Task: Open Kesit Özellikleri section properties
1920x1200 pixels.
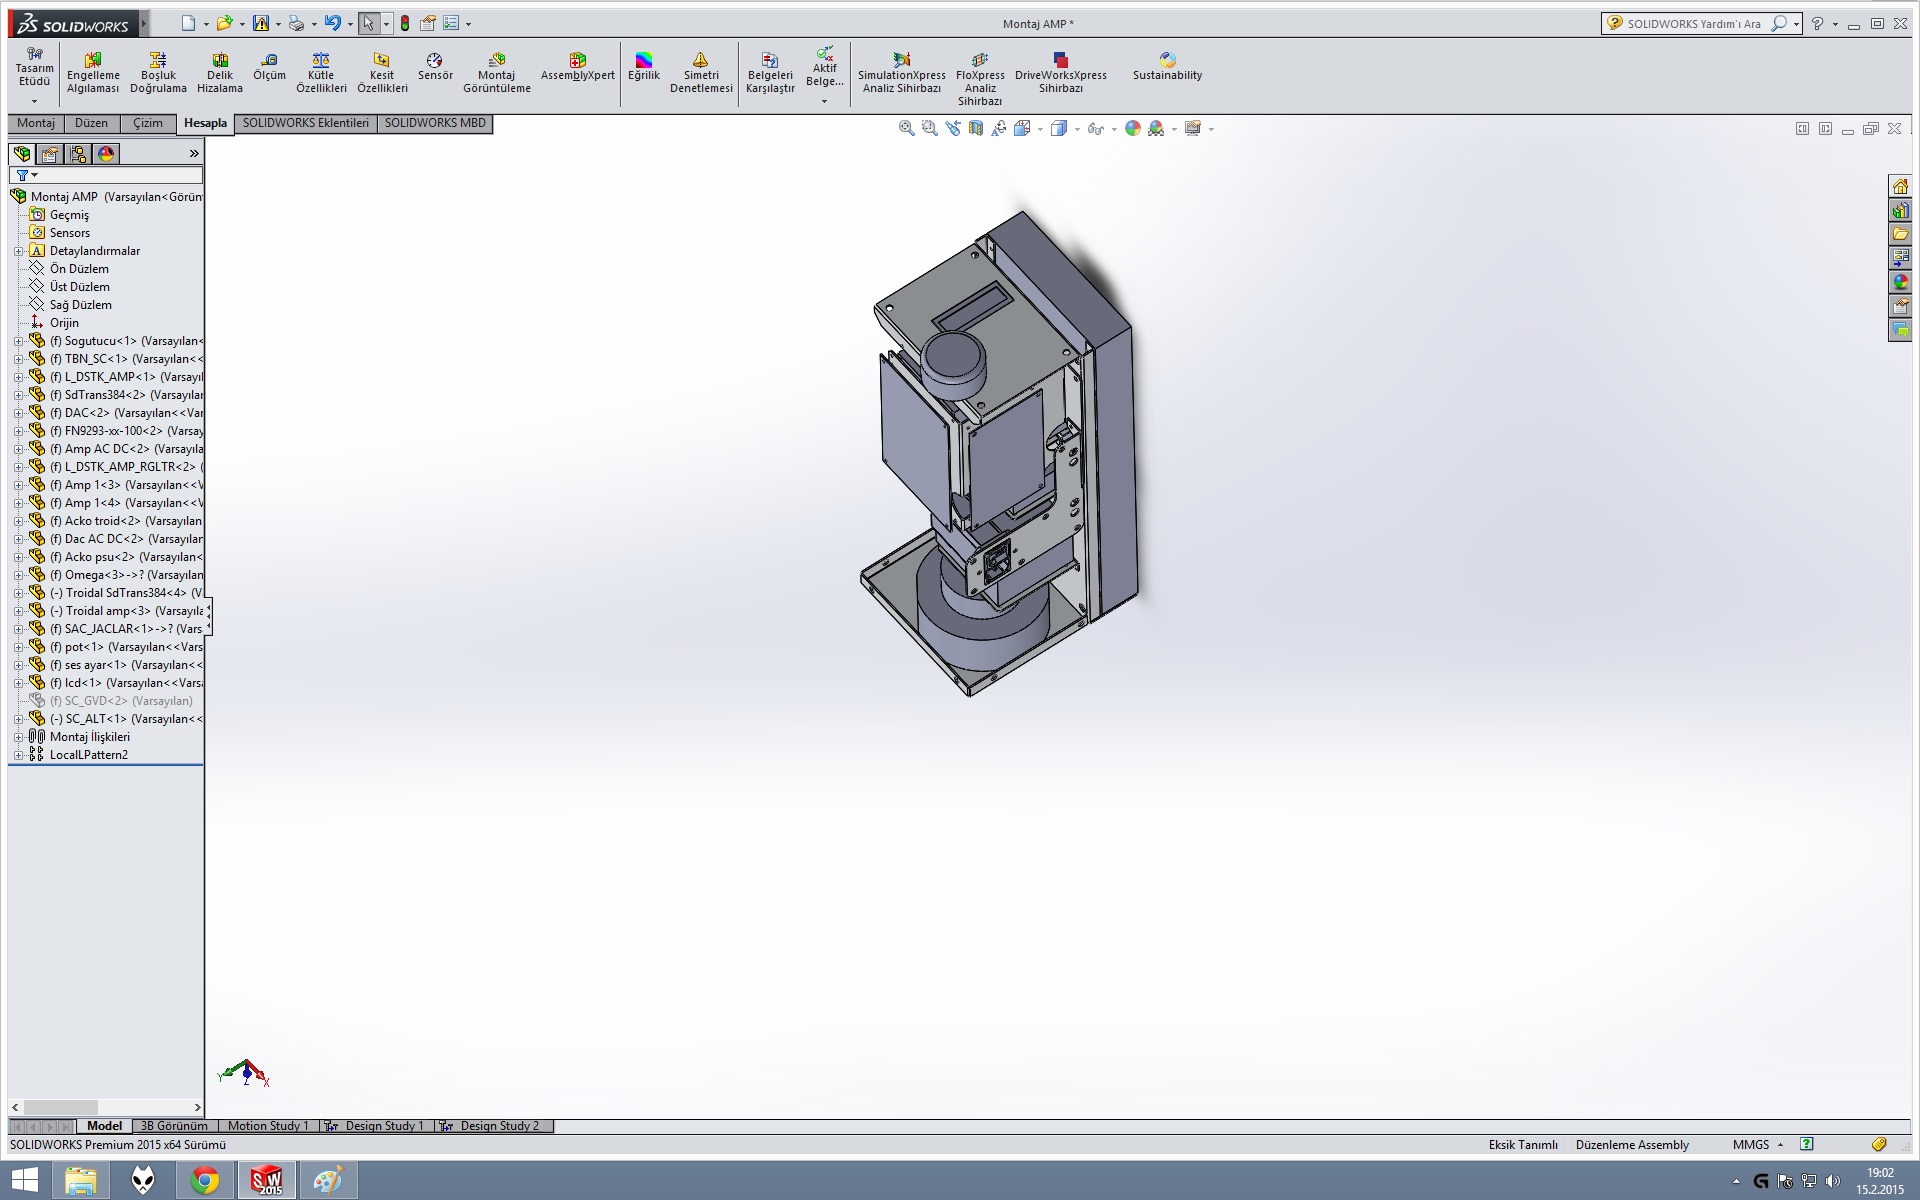Action: tap(382, 73)
